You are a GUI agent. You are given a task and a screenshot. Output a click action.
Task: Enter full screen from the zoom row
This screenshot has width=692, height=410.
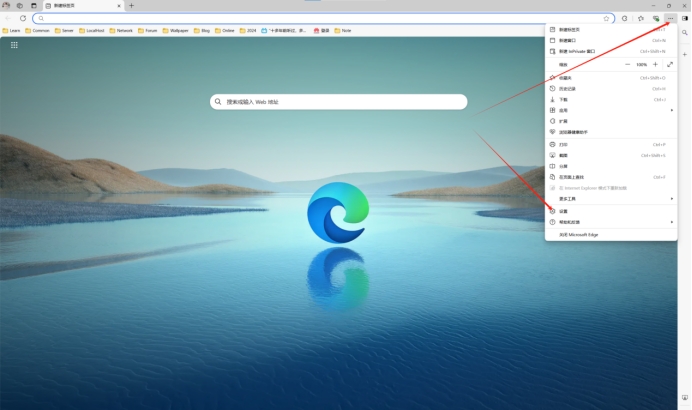[x=669, y=64]
